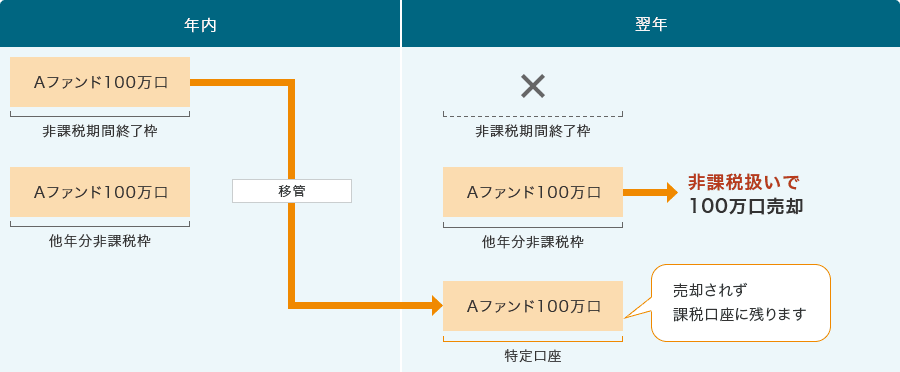The image size is (900, 372).
Task: Select the 年内 header column
Action: pyautogui.click(x=200, y=24)
